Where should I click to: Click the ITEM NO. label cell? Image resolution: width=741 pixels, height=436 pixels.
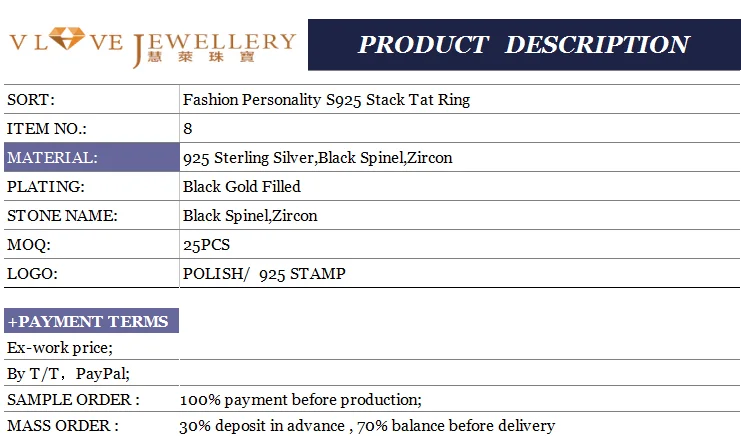tap(47, 129)
